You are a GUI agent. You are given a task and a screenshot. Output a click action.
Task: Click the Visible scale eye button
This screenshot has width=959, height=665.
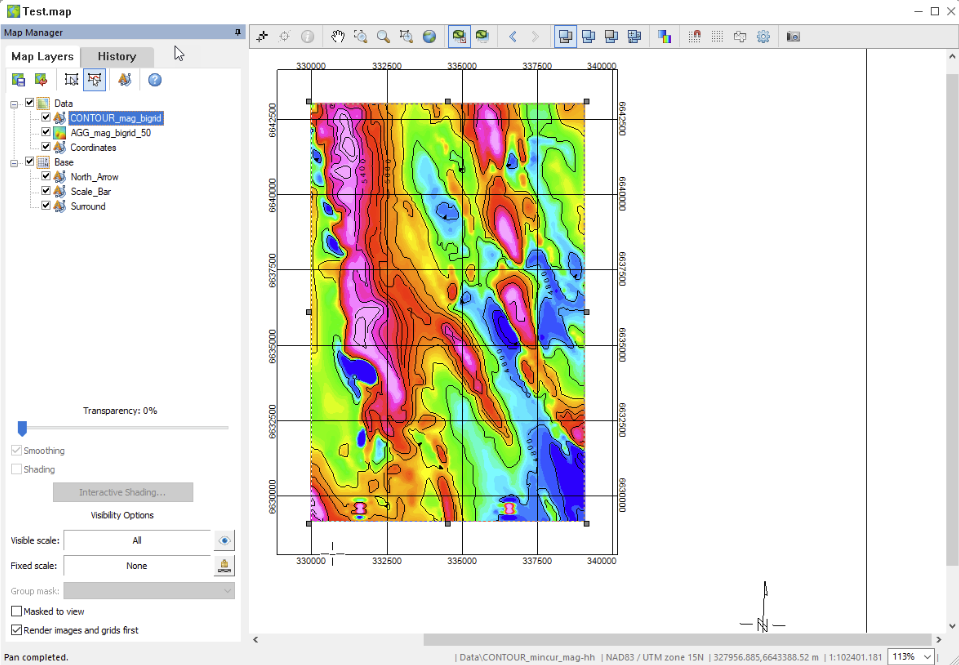pyautogui.click(x=224, y=541)
